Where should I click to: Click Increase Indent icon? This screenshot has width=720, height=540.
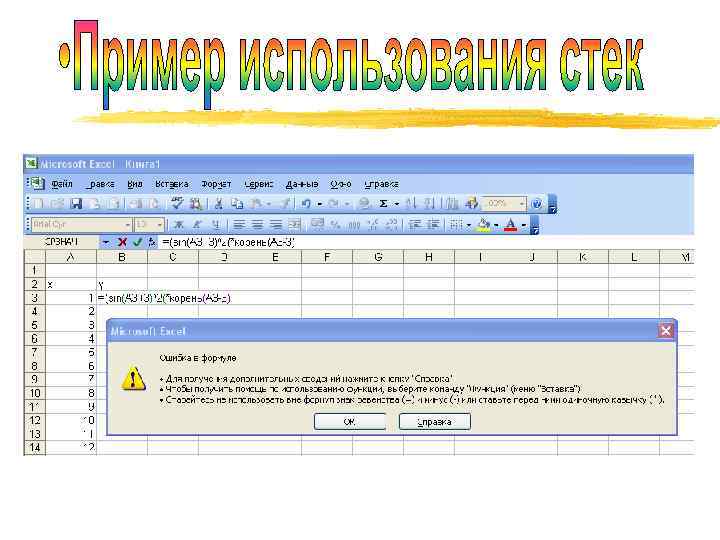[433, 225]
